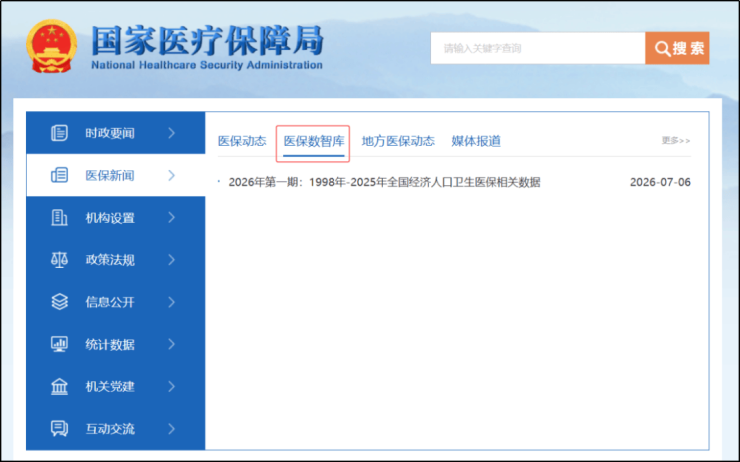
Task: Open the 互动交流 menu label
Action: click(x=110, y=429)
